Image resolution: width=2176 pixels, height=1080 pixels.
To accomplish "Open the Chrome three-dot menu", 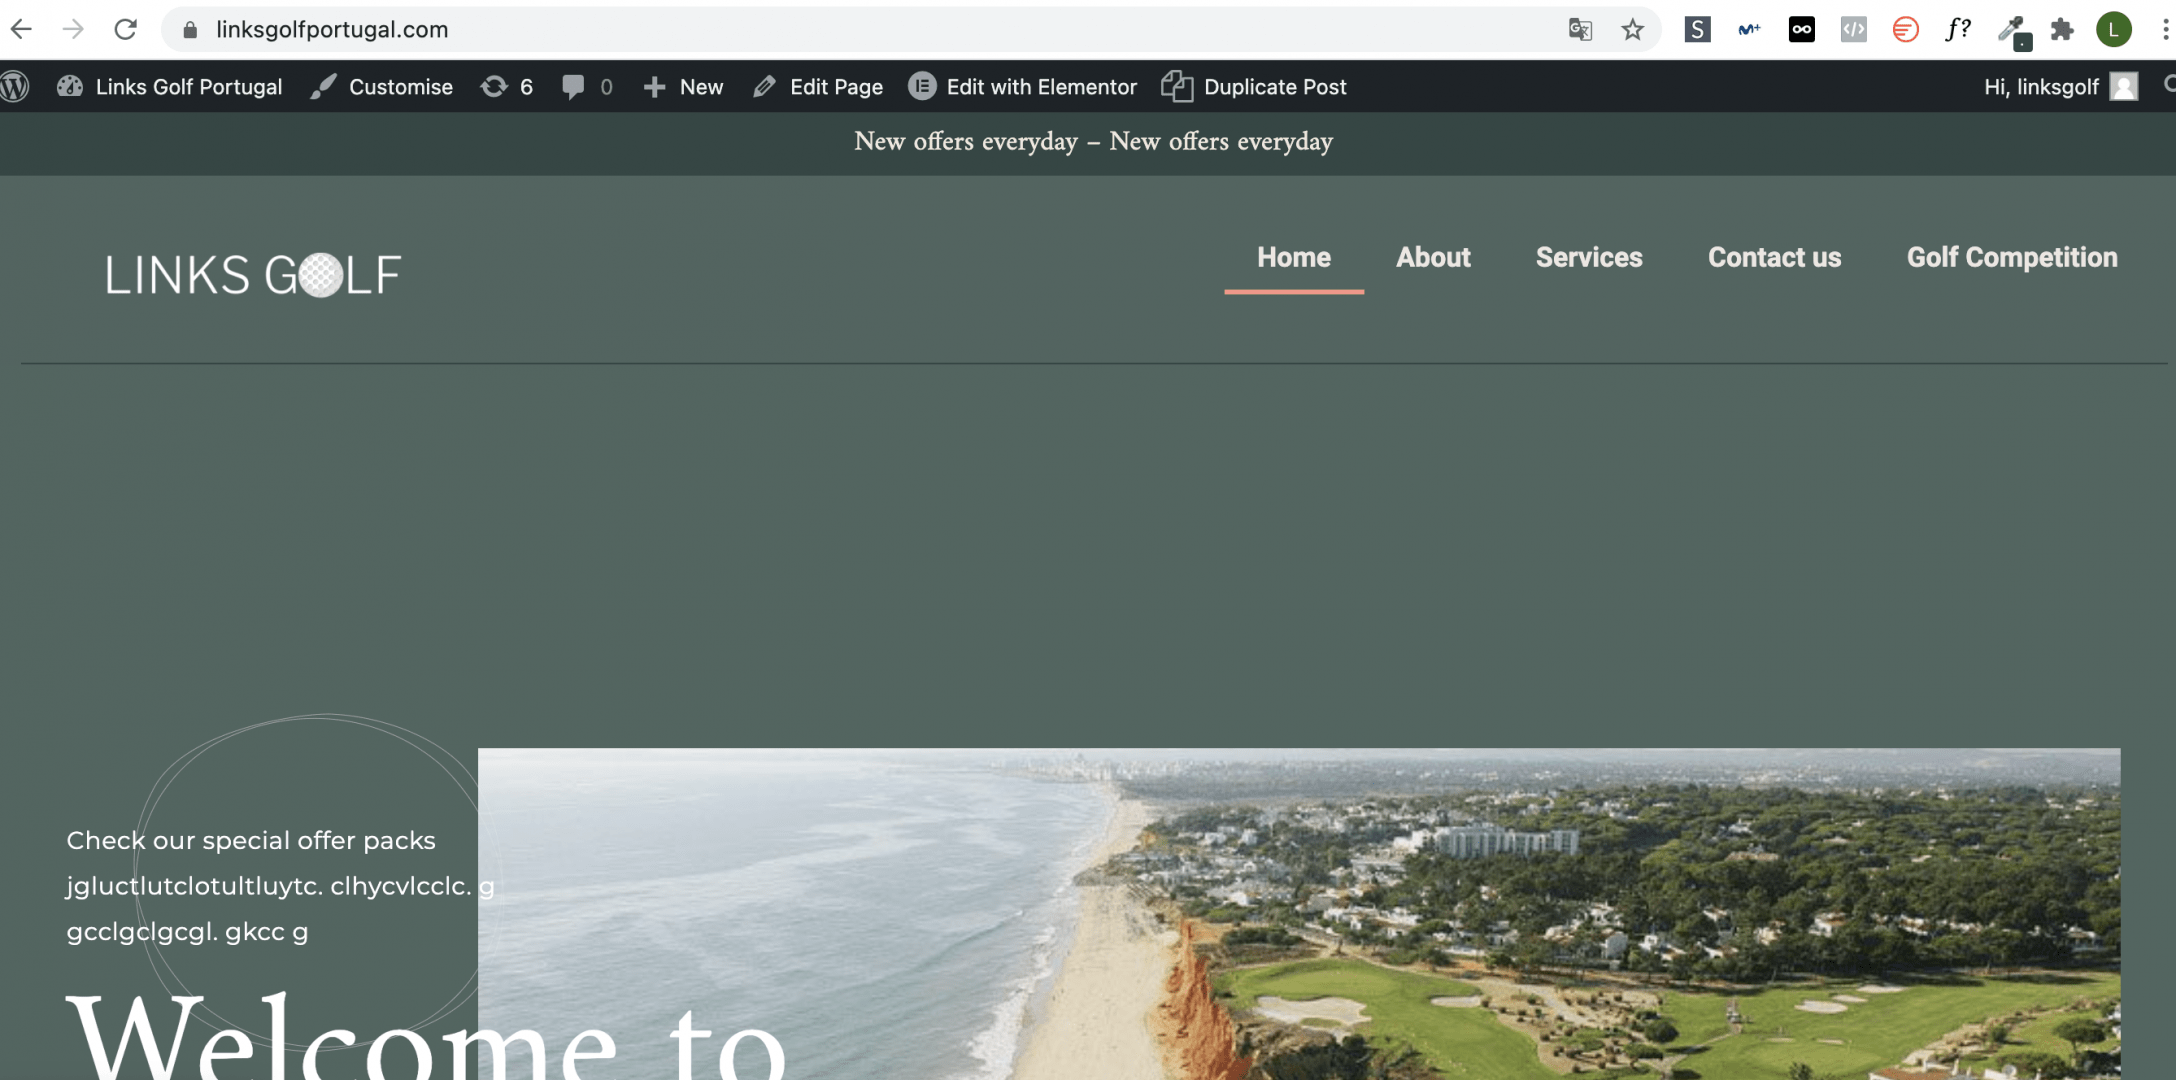I will tap(2165, 30).
